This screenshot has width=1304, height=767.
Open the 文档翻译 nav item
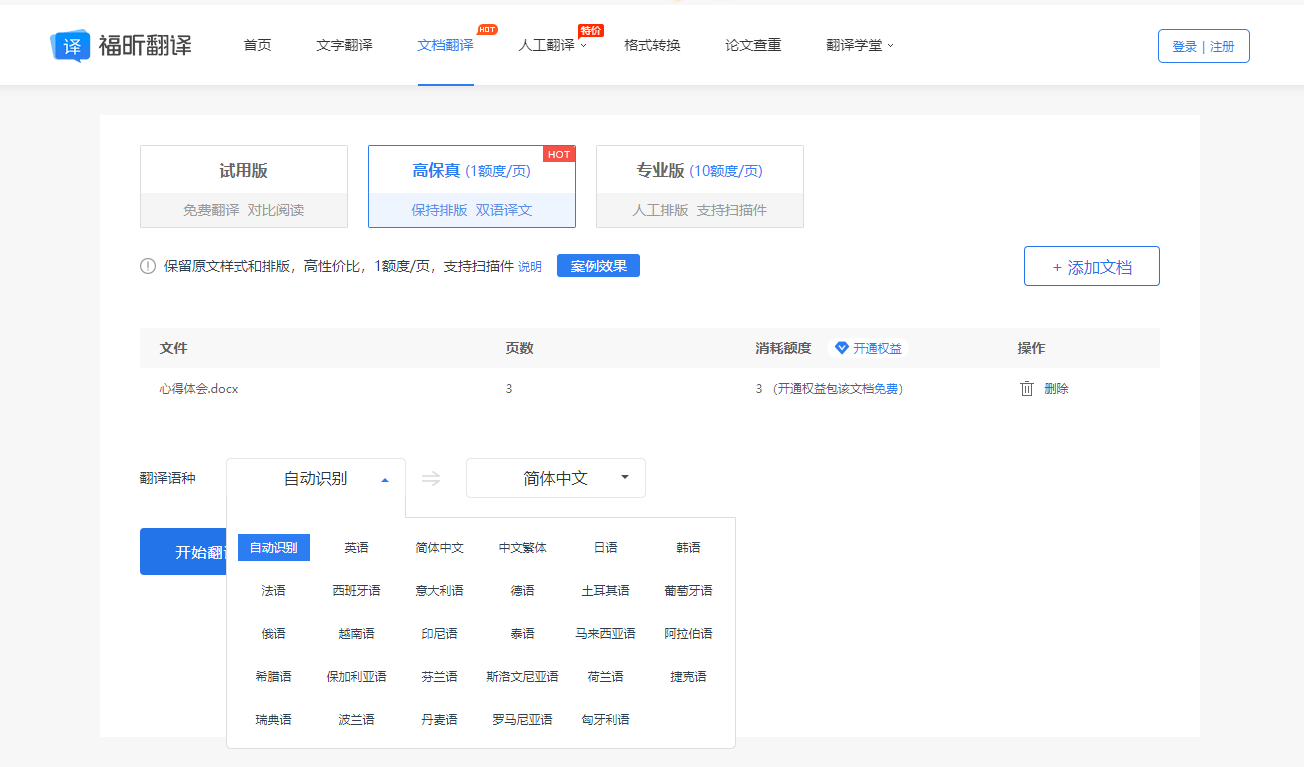point(445,45)
